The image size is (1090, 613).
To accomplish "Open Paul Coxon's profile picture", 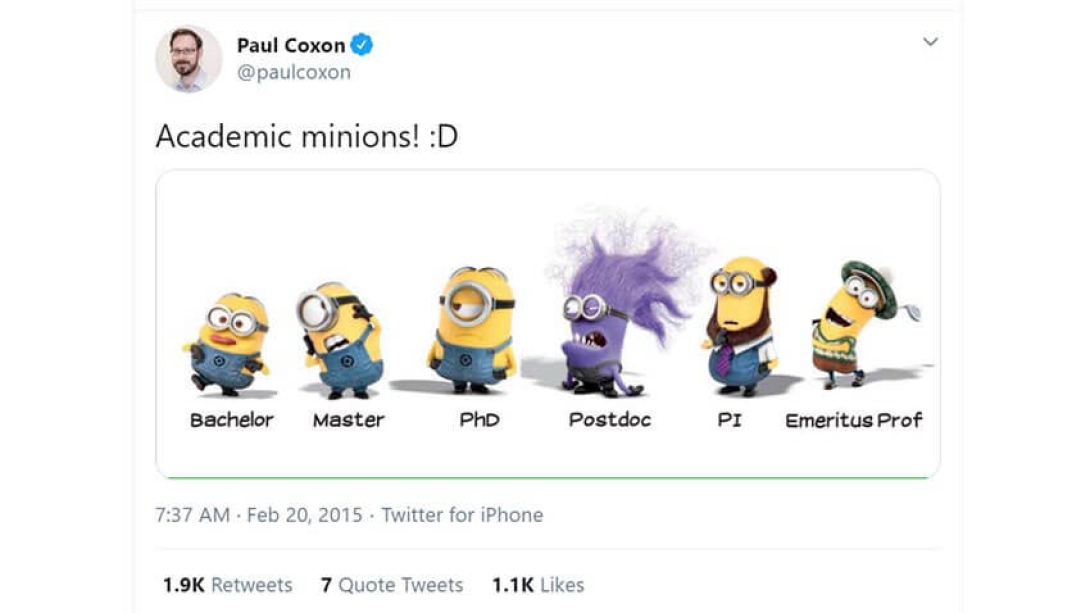I will 188,59.
